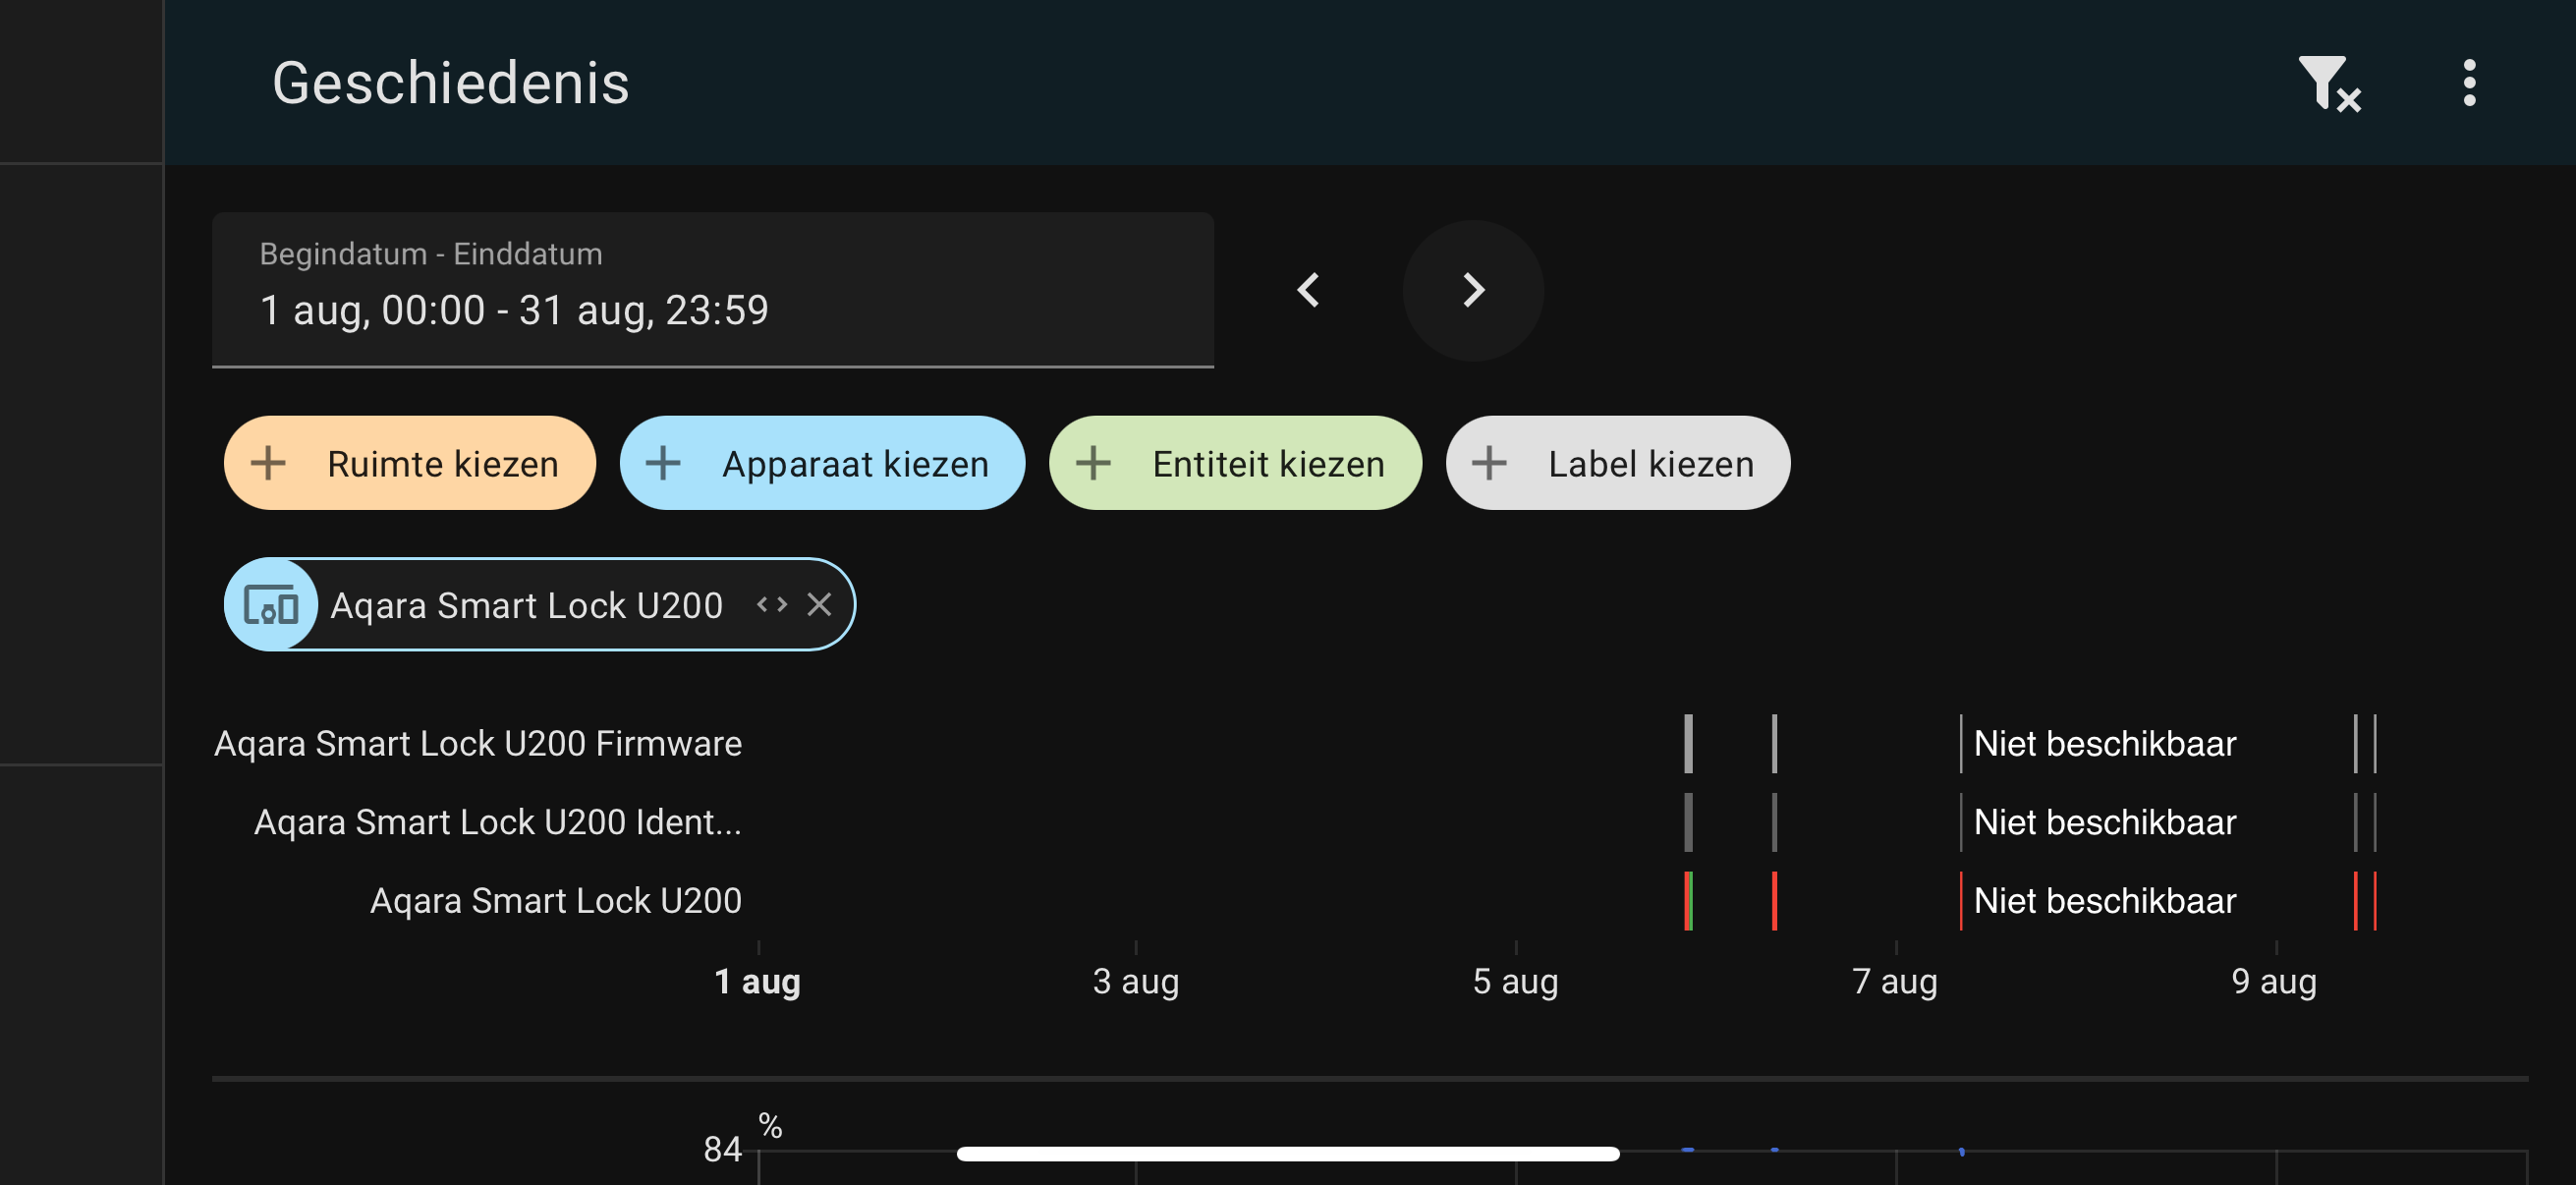Click the Geschiedenis page title

pos(450,83)
